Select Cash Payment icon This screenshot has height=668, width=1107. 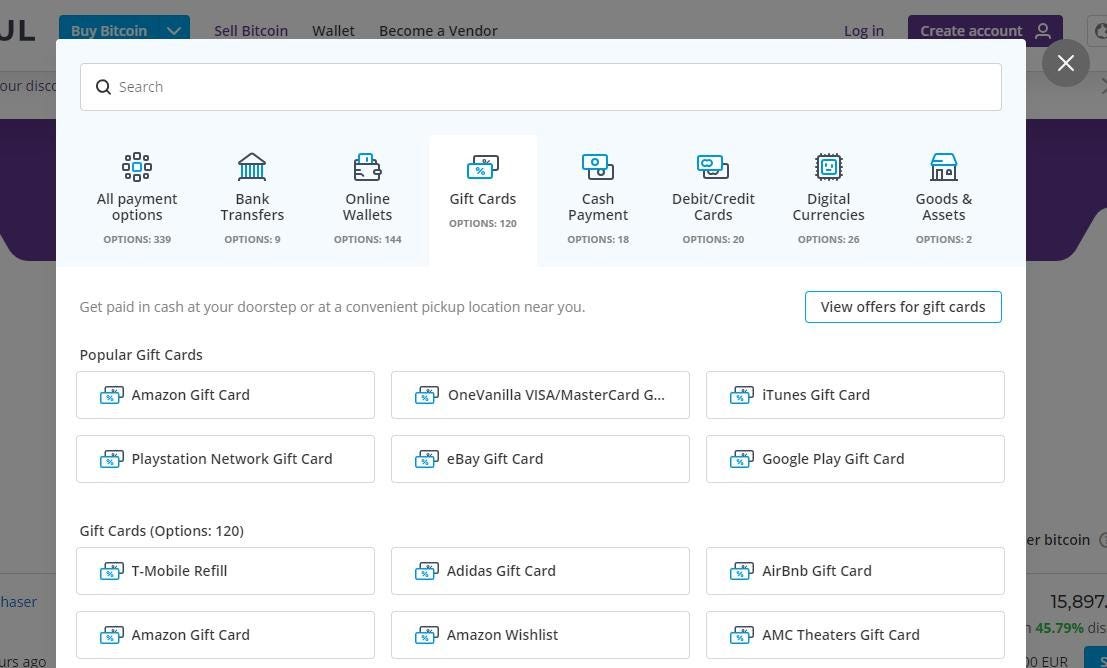point(598,167)
